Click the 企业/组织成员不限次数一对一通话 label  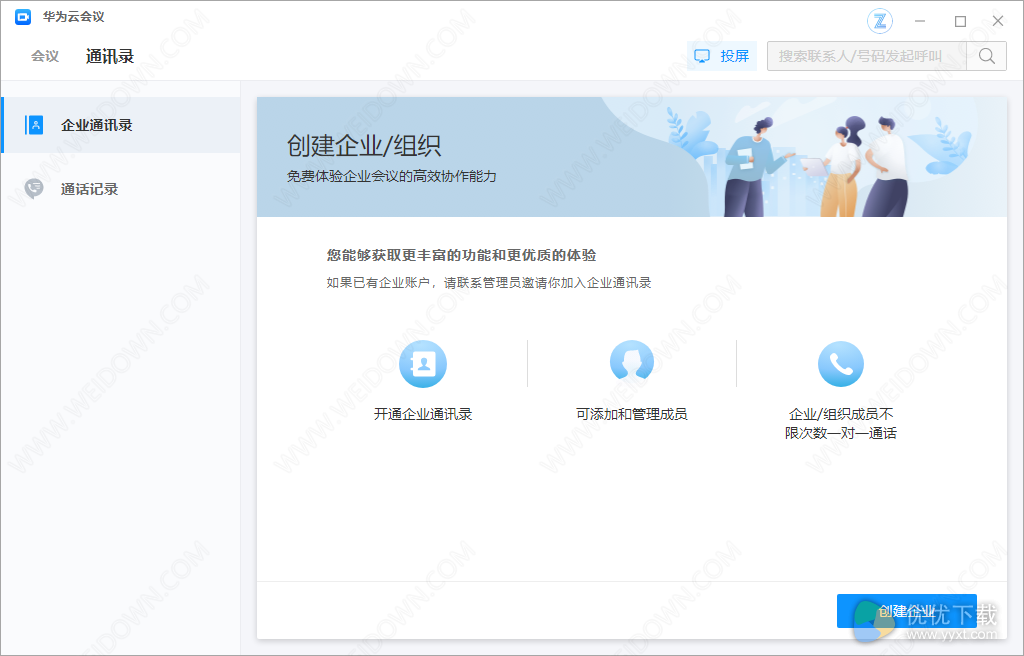[840, 423]
